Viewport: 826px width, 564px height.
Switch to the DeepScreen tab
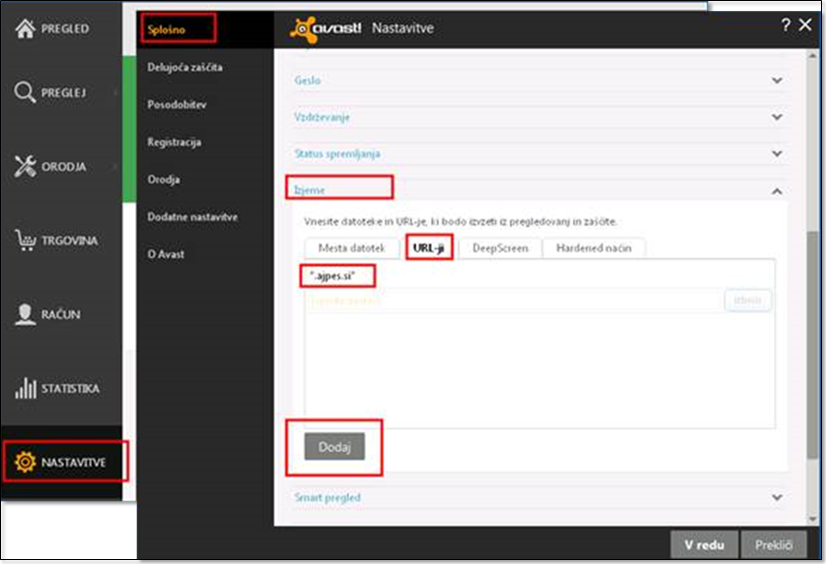tap(500, 248)
